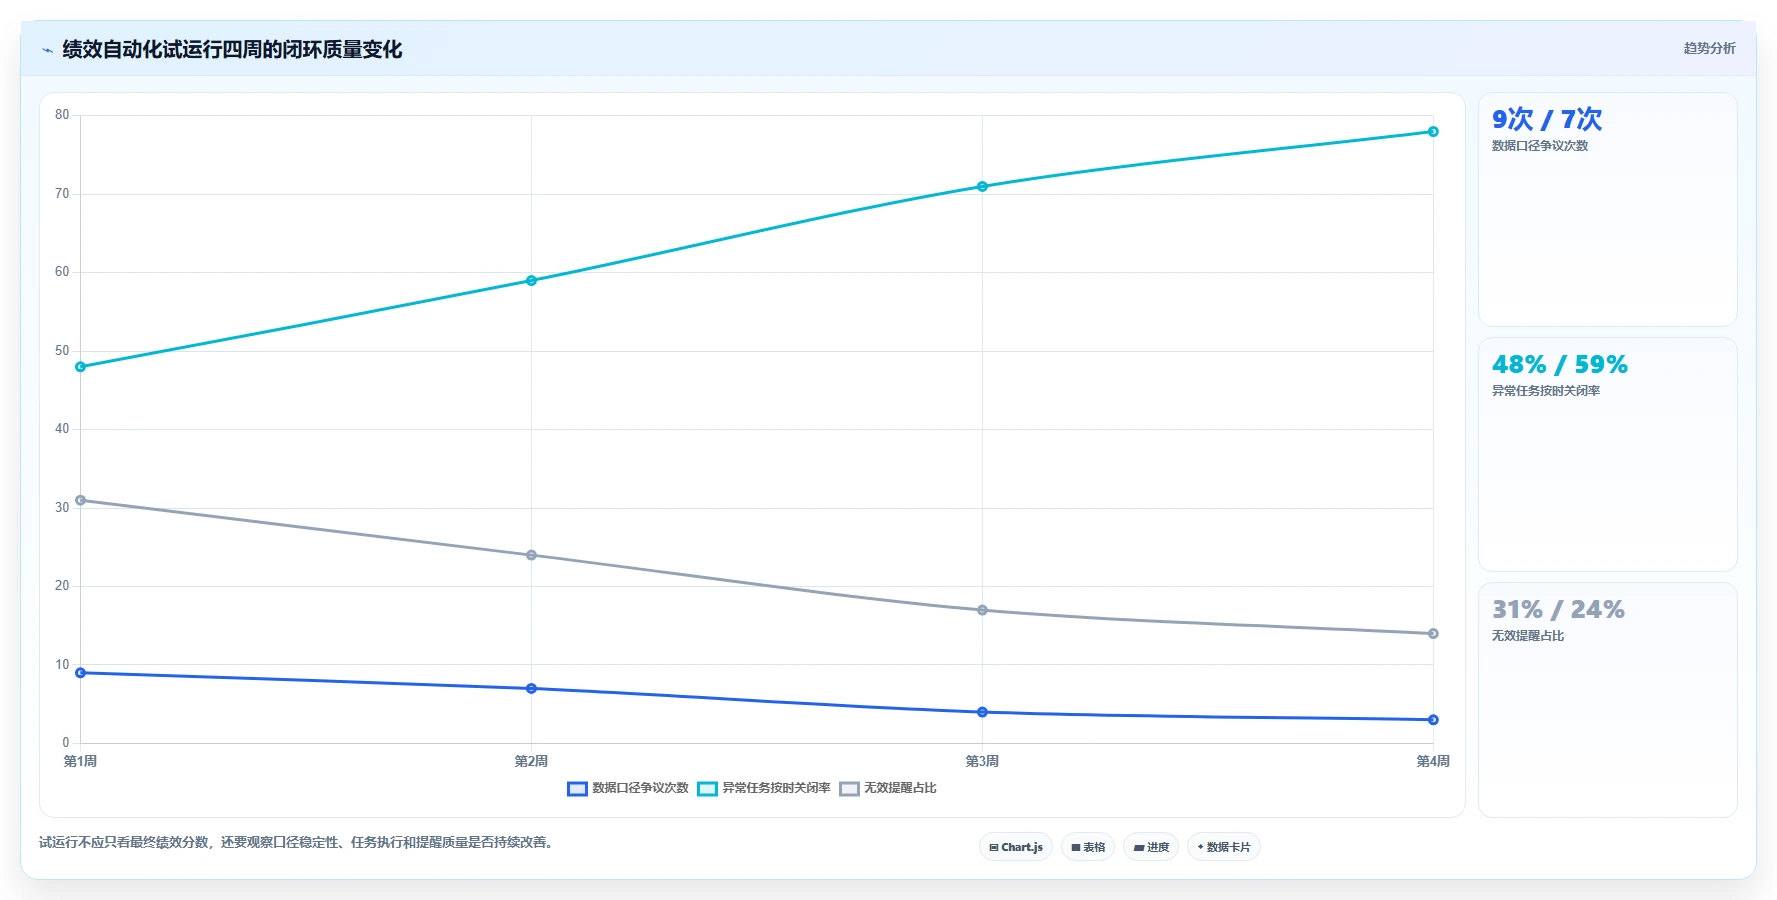Open the 9次 / 7次 data card

click(1607, 210)
